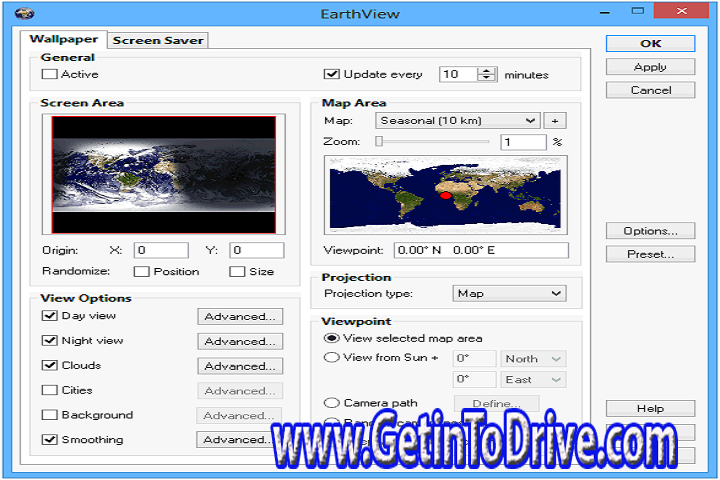Toggle the Clouds checkbox
This screenshot has width=720, height=480.
coord(49,365)
